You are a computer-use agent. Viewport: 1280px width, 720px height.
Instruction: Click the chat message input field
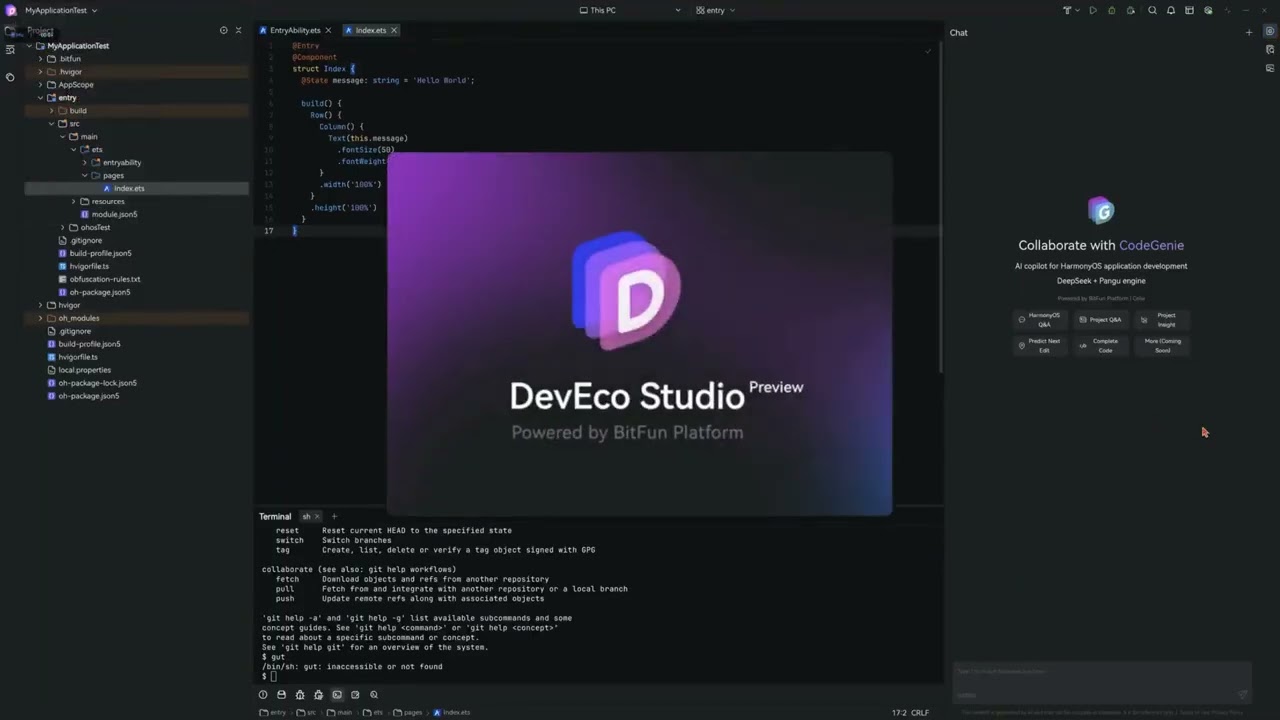1101,682
